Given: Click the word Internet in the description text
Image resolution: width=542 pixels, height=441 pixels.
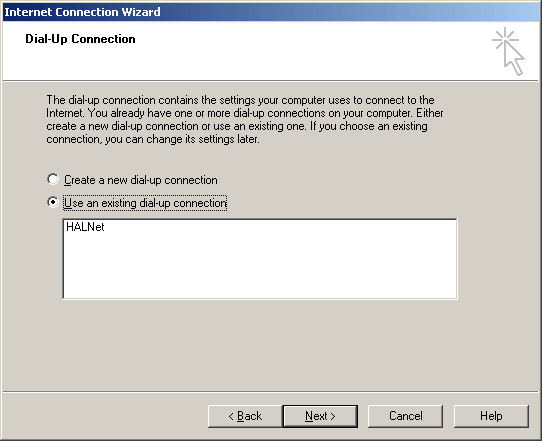Looking at the screenshot, I should [64, 113].
